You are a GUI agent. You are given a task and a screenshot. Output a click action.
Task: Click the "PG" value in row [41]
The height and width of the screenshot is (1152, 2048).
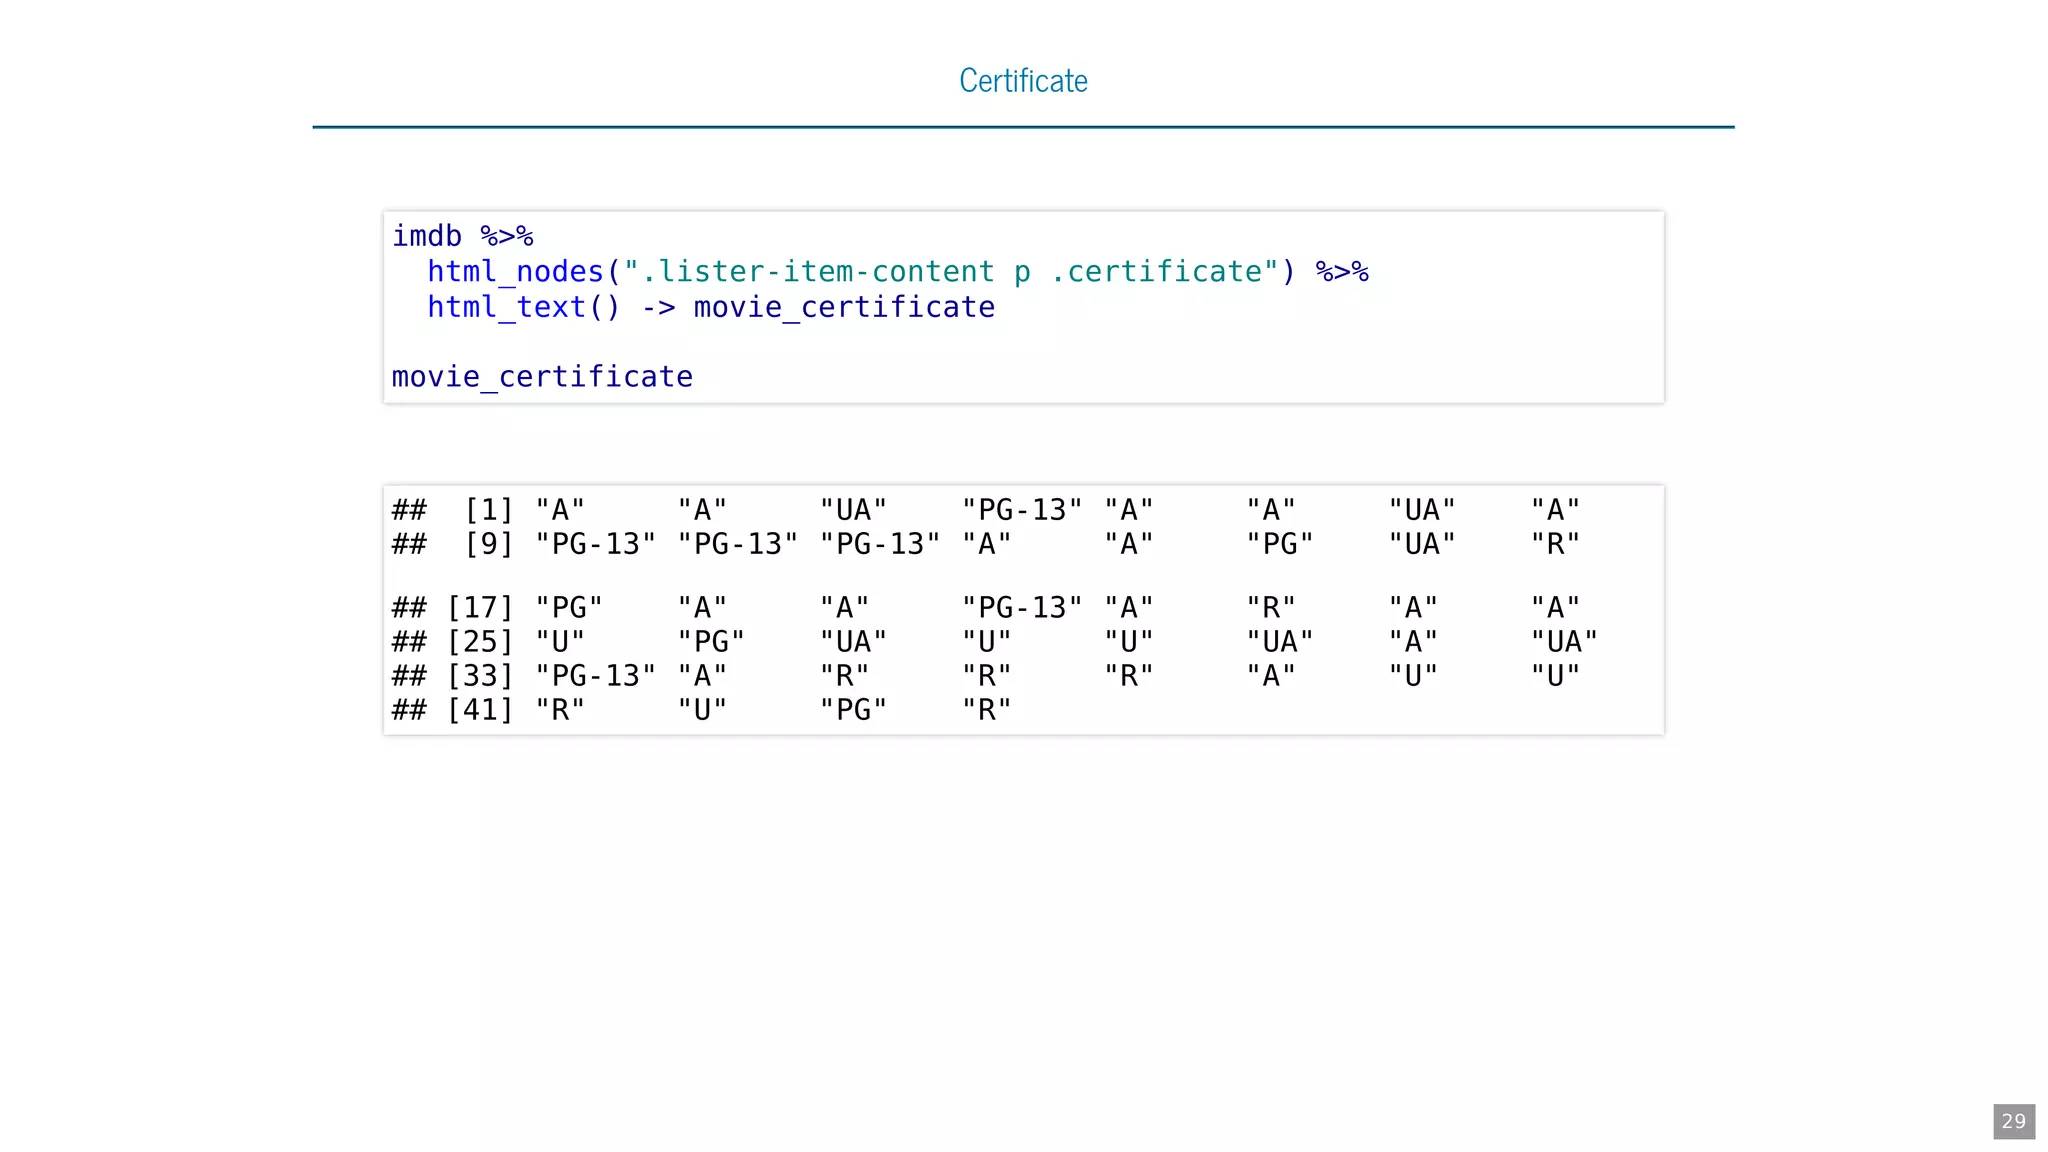853,710
